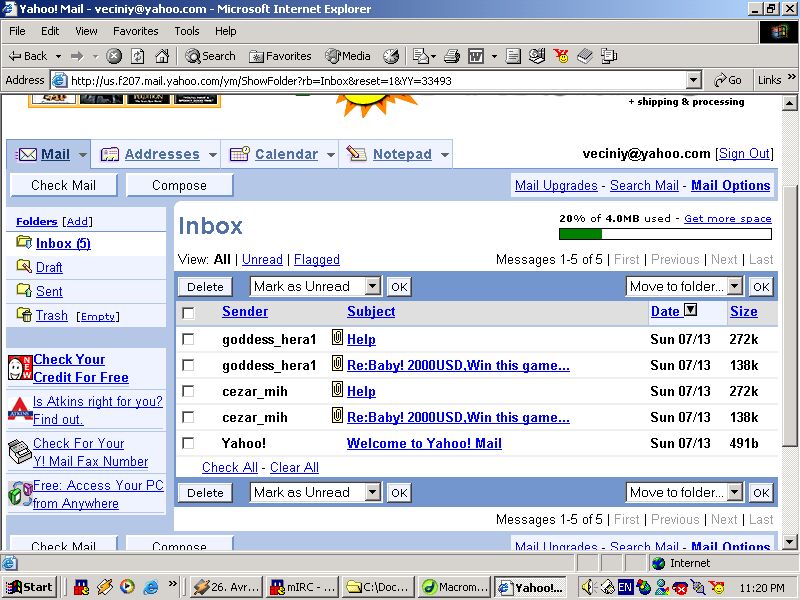Screen dimensions: 800x600
Task: Click the Date column sort arrow icon
Action: coord(690,310)
